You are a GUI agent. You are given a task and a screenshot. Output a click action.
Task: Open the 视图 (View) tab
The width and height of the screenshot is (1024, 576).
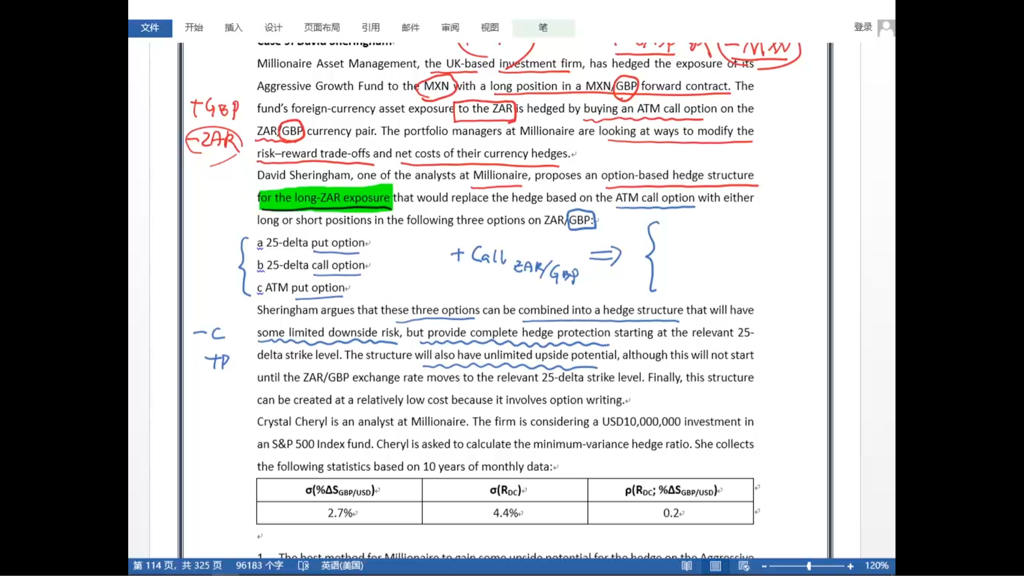coord(490,28)
